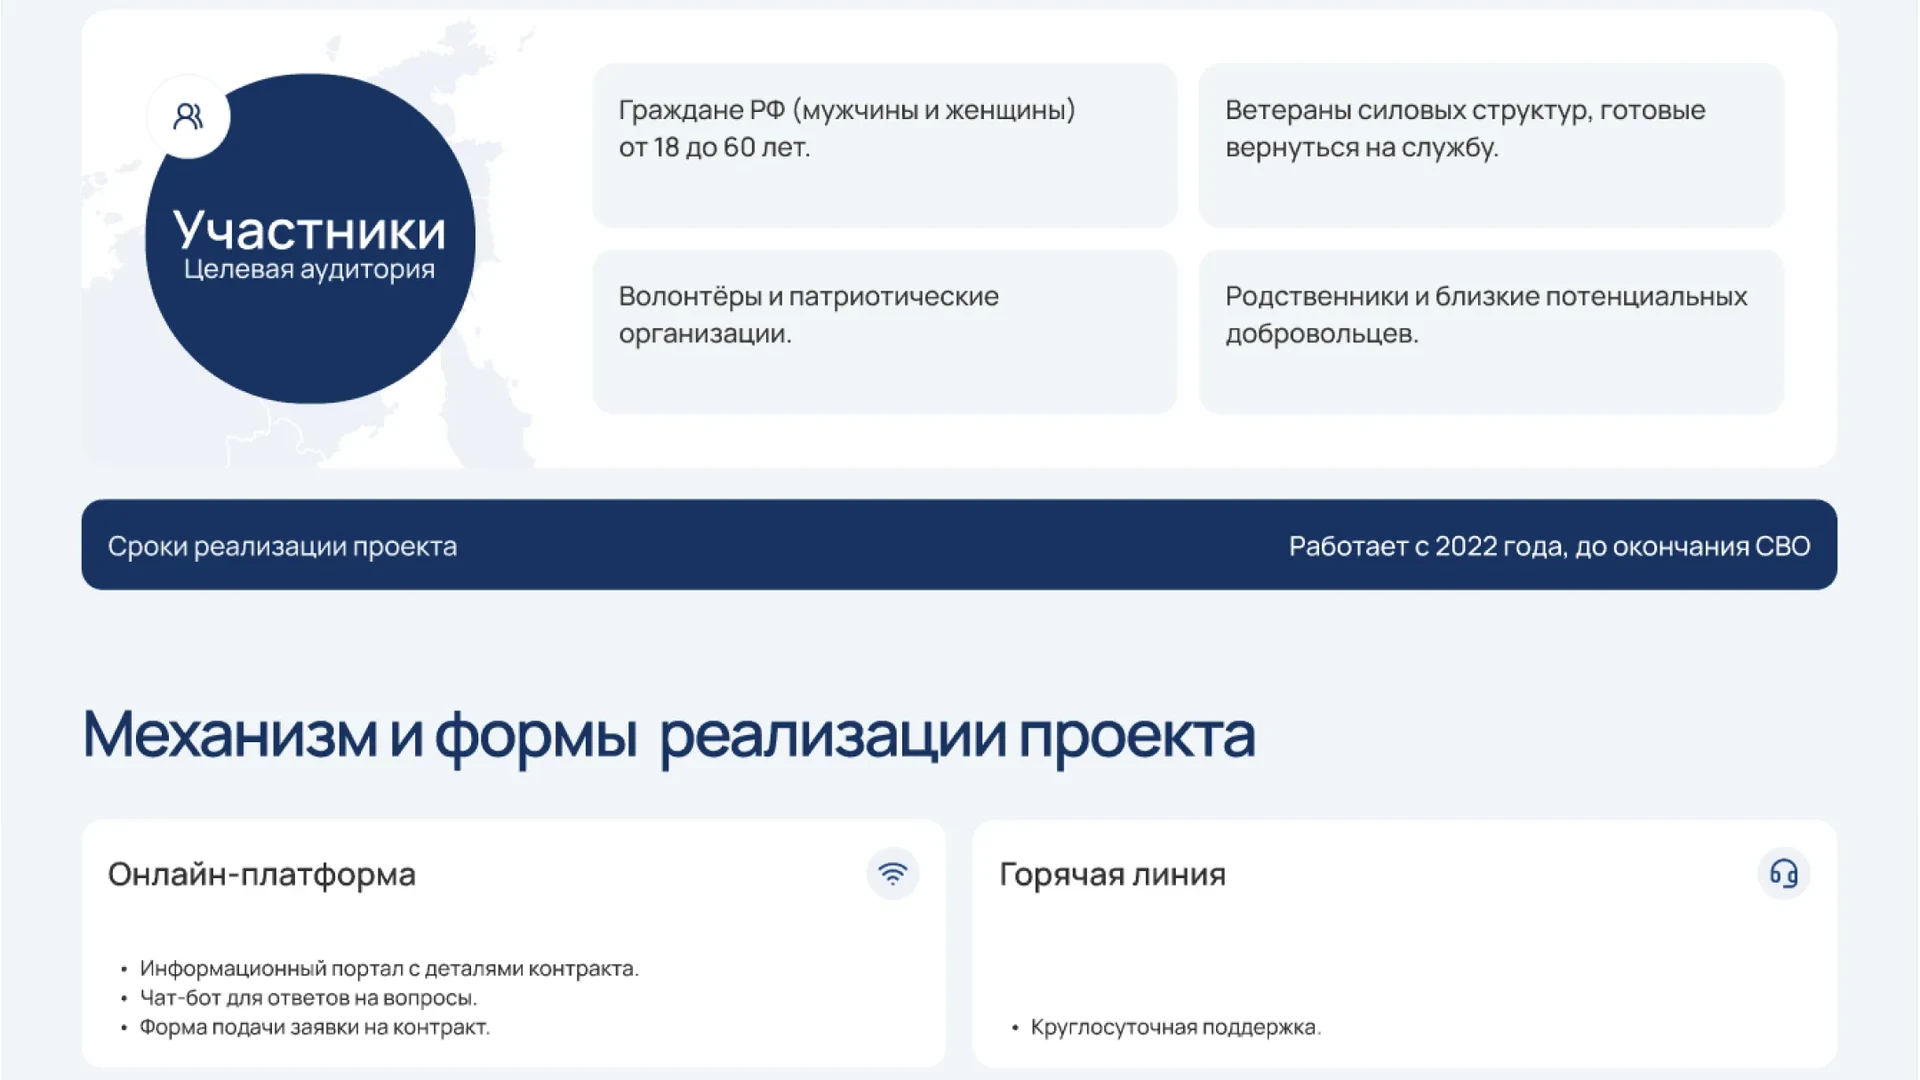Click the Онлайн-платформа card title

261,874
